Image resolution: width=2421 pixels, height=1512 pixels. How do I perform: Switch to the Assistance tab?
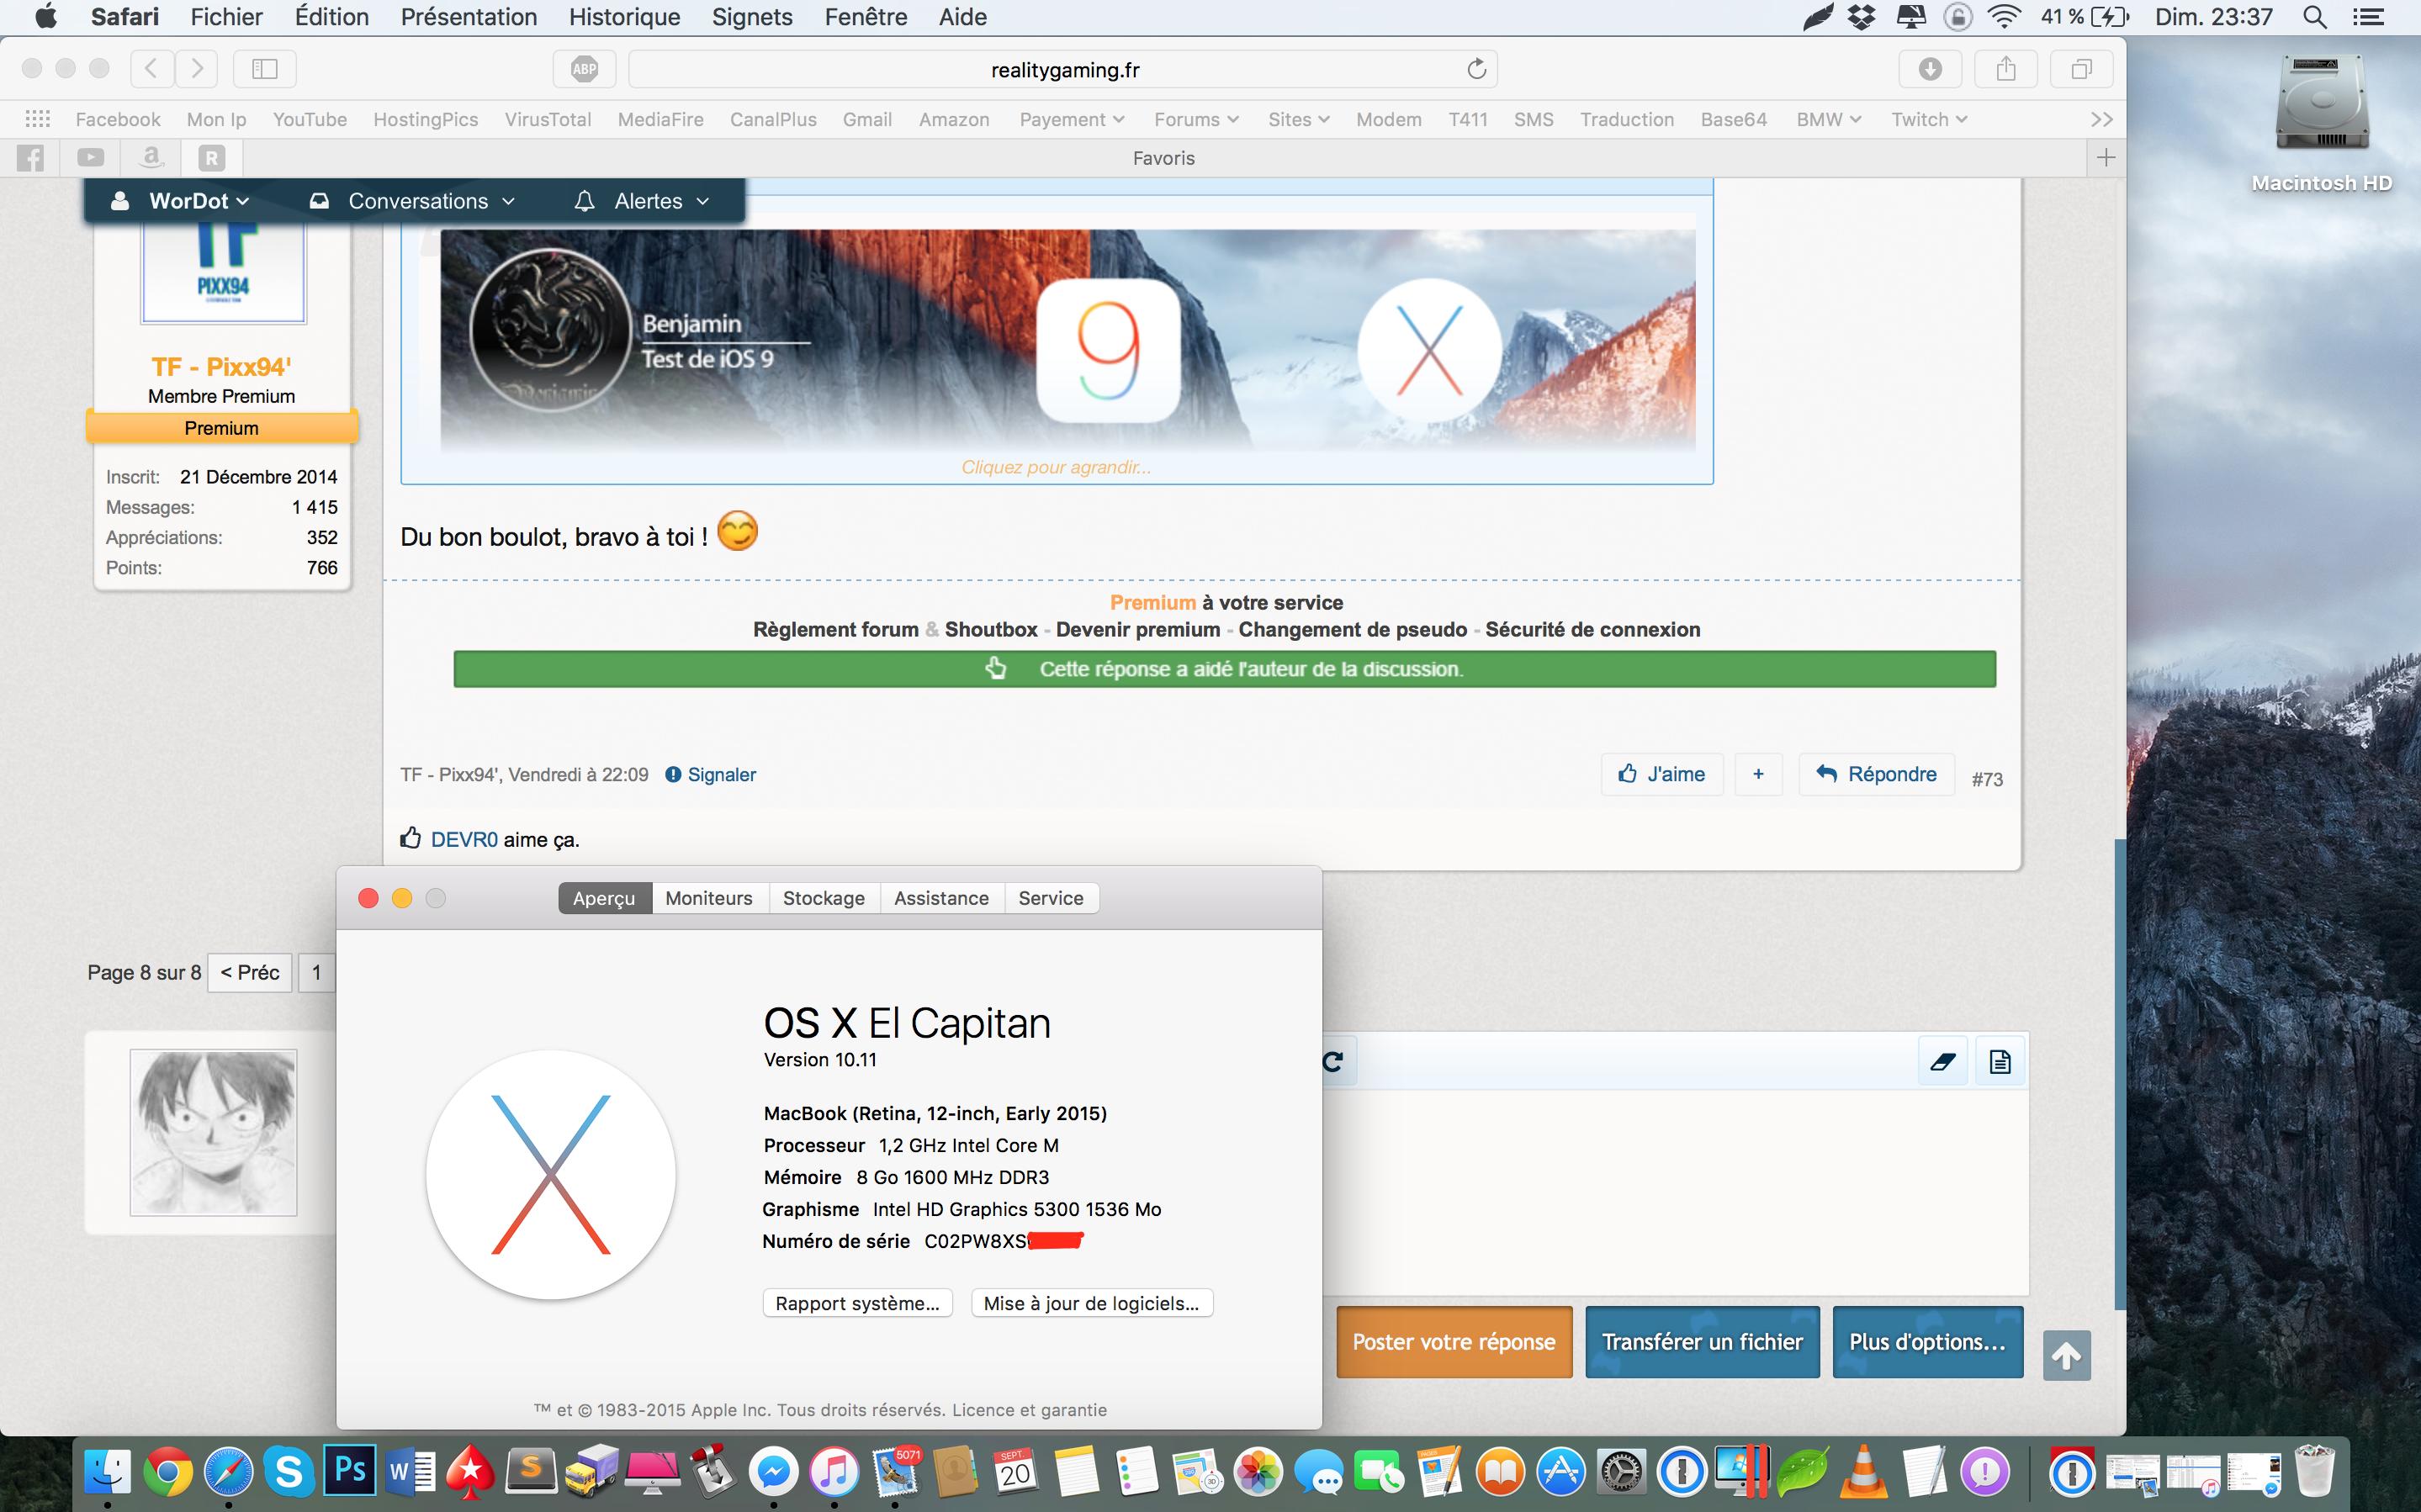[941, 898]
